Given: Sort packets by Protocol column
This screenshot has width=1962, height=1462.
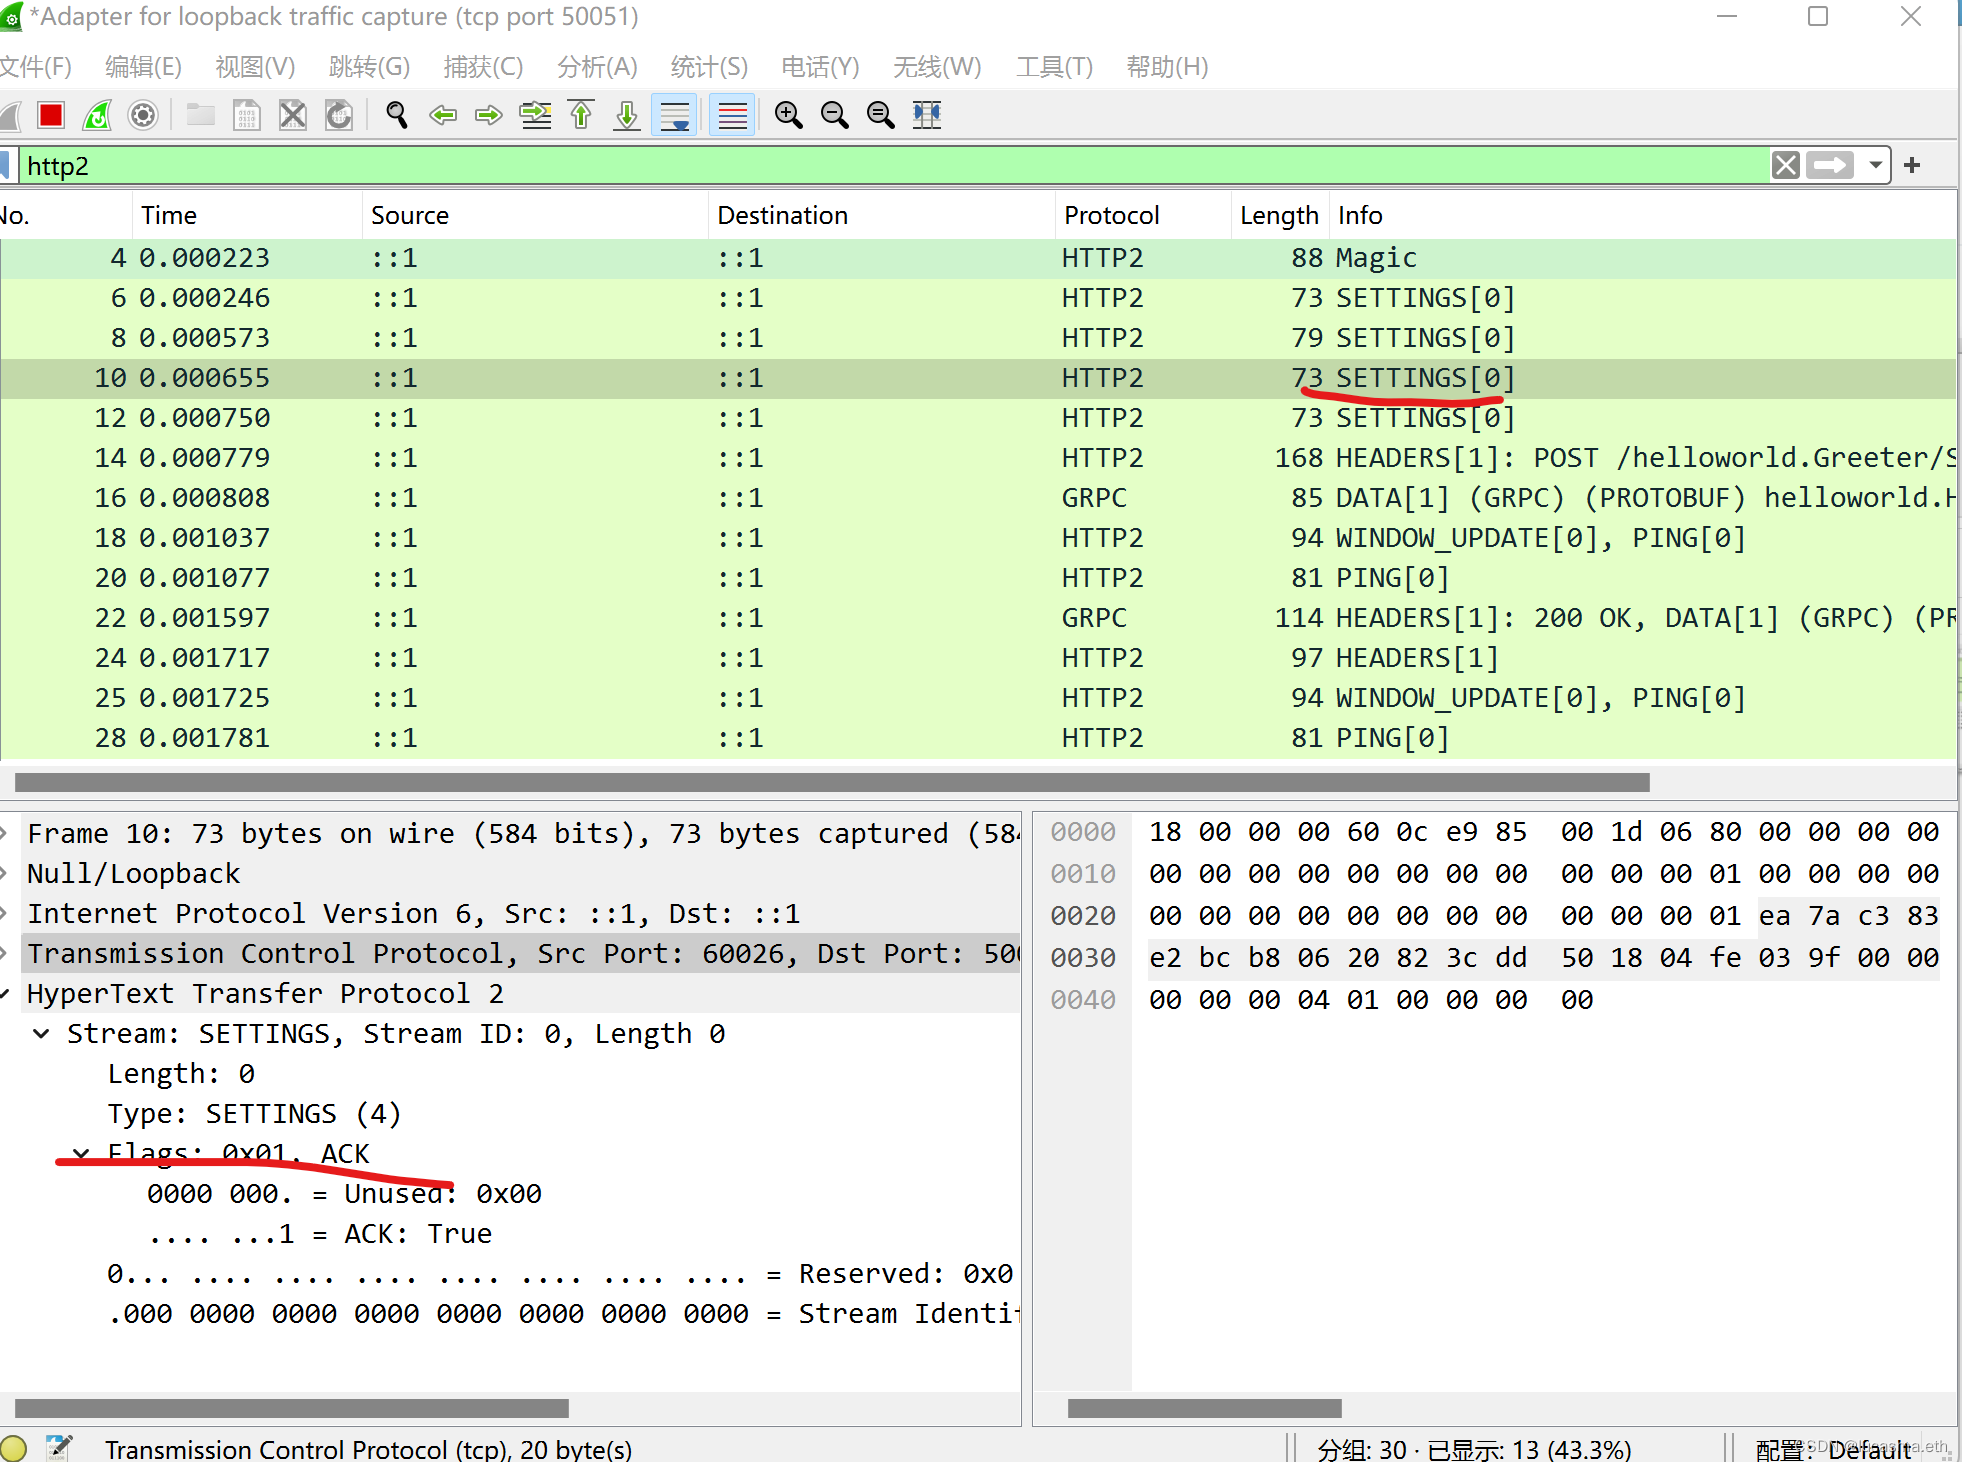Looking at the screenshot, I should click(1143, 215).
